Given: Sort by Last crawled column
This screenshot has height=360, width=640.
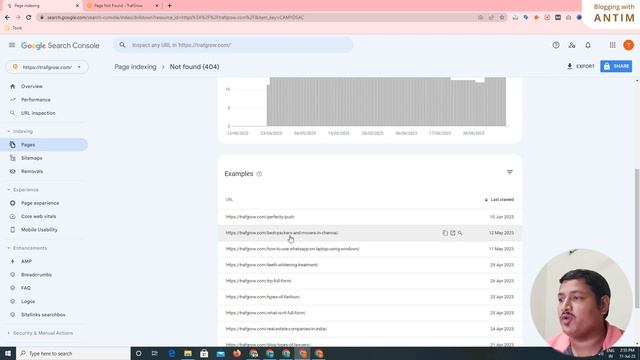Looking at the screenshot, I should pyautogui.click(x=499, y=200).
